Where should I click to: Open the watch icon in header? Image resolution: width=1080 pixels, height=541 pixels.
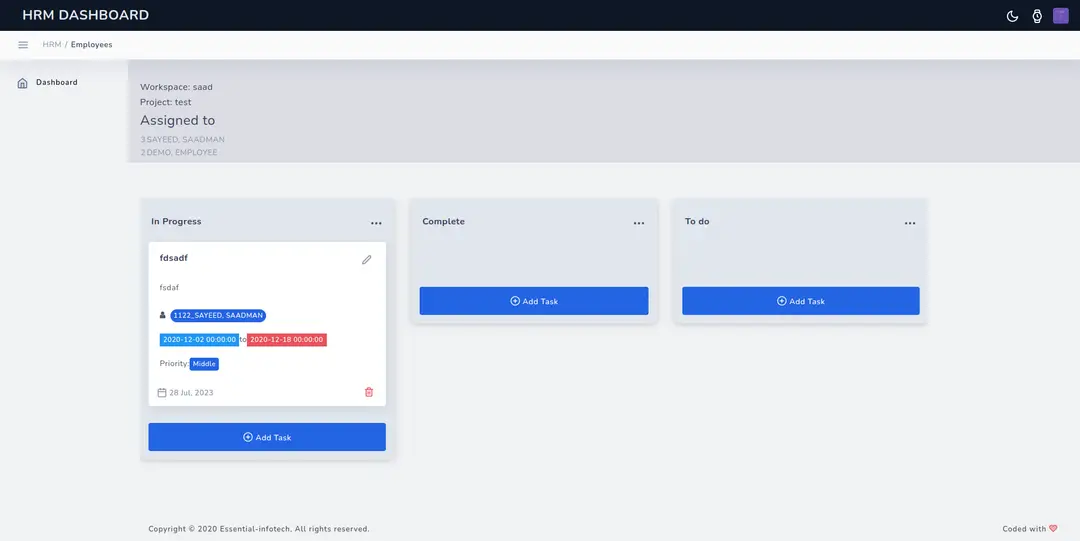pyautogui.click(x=1037, y=16)
